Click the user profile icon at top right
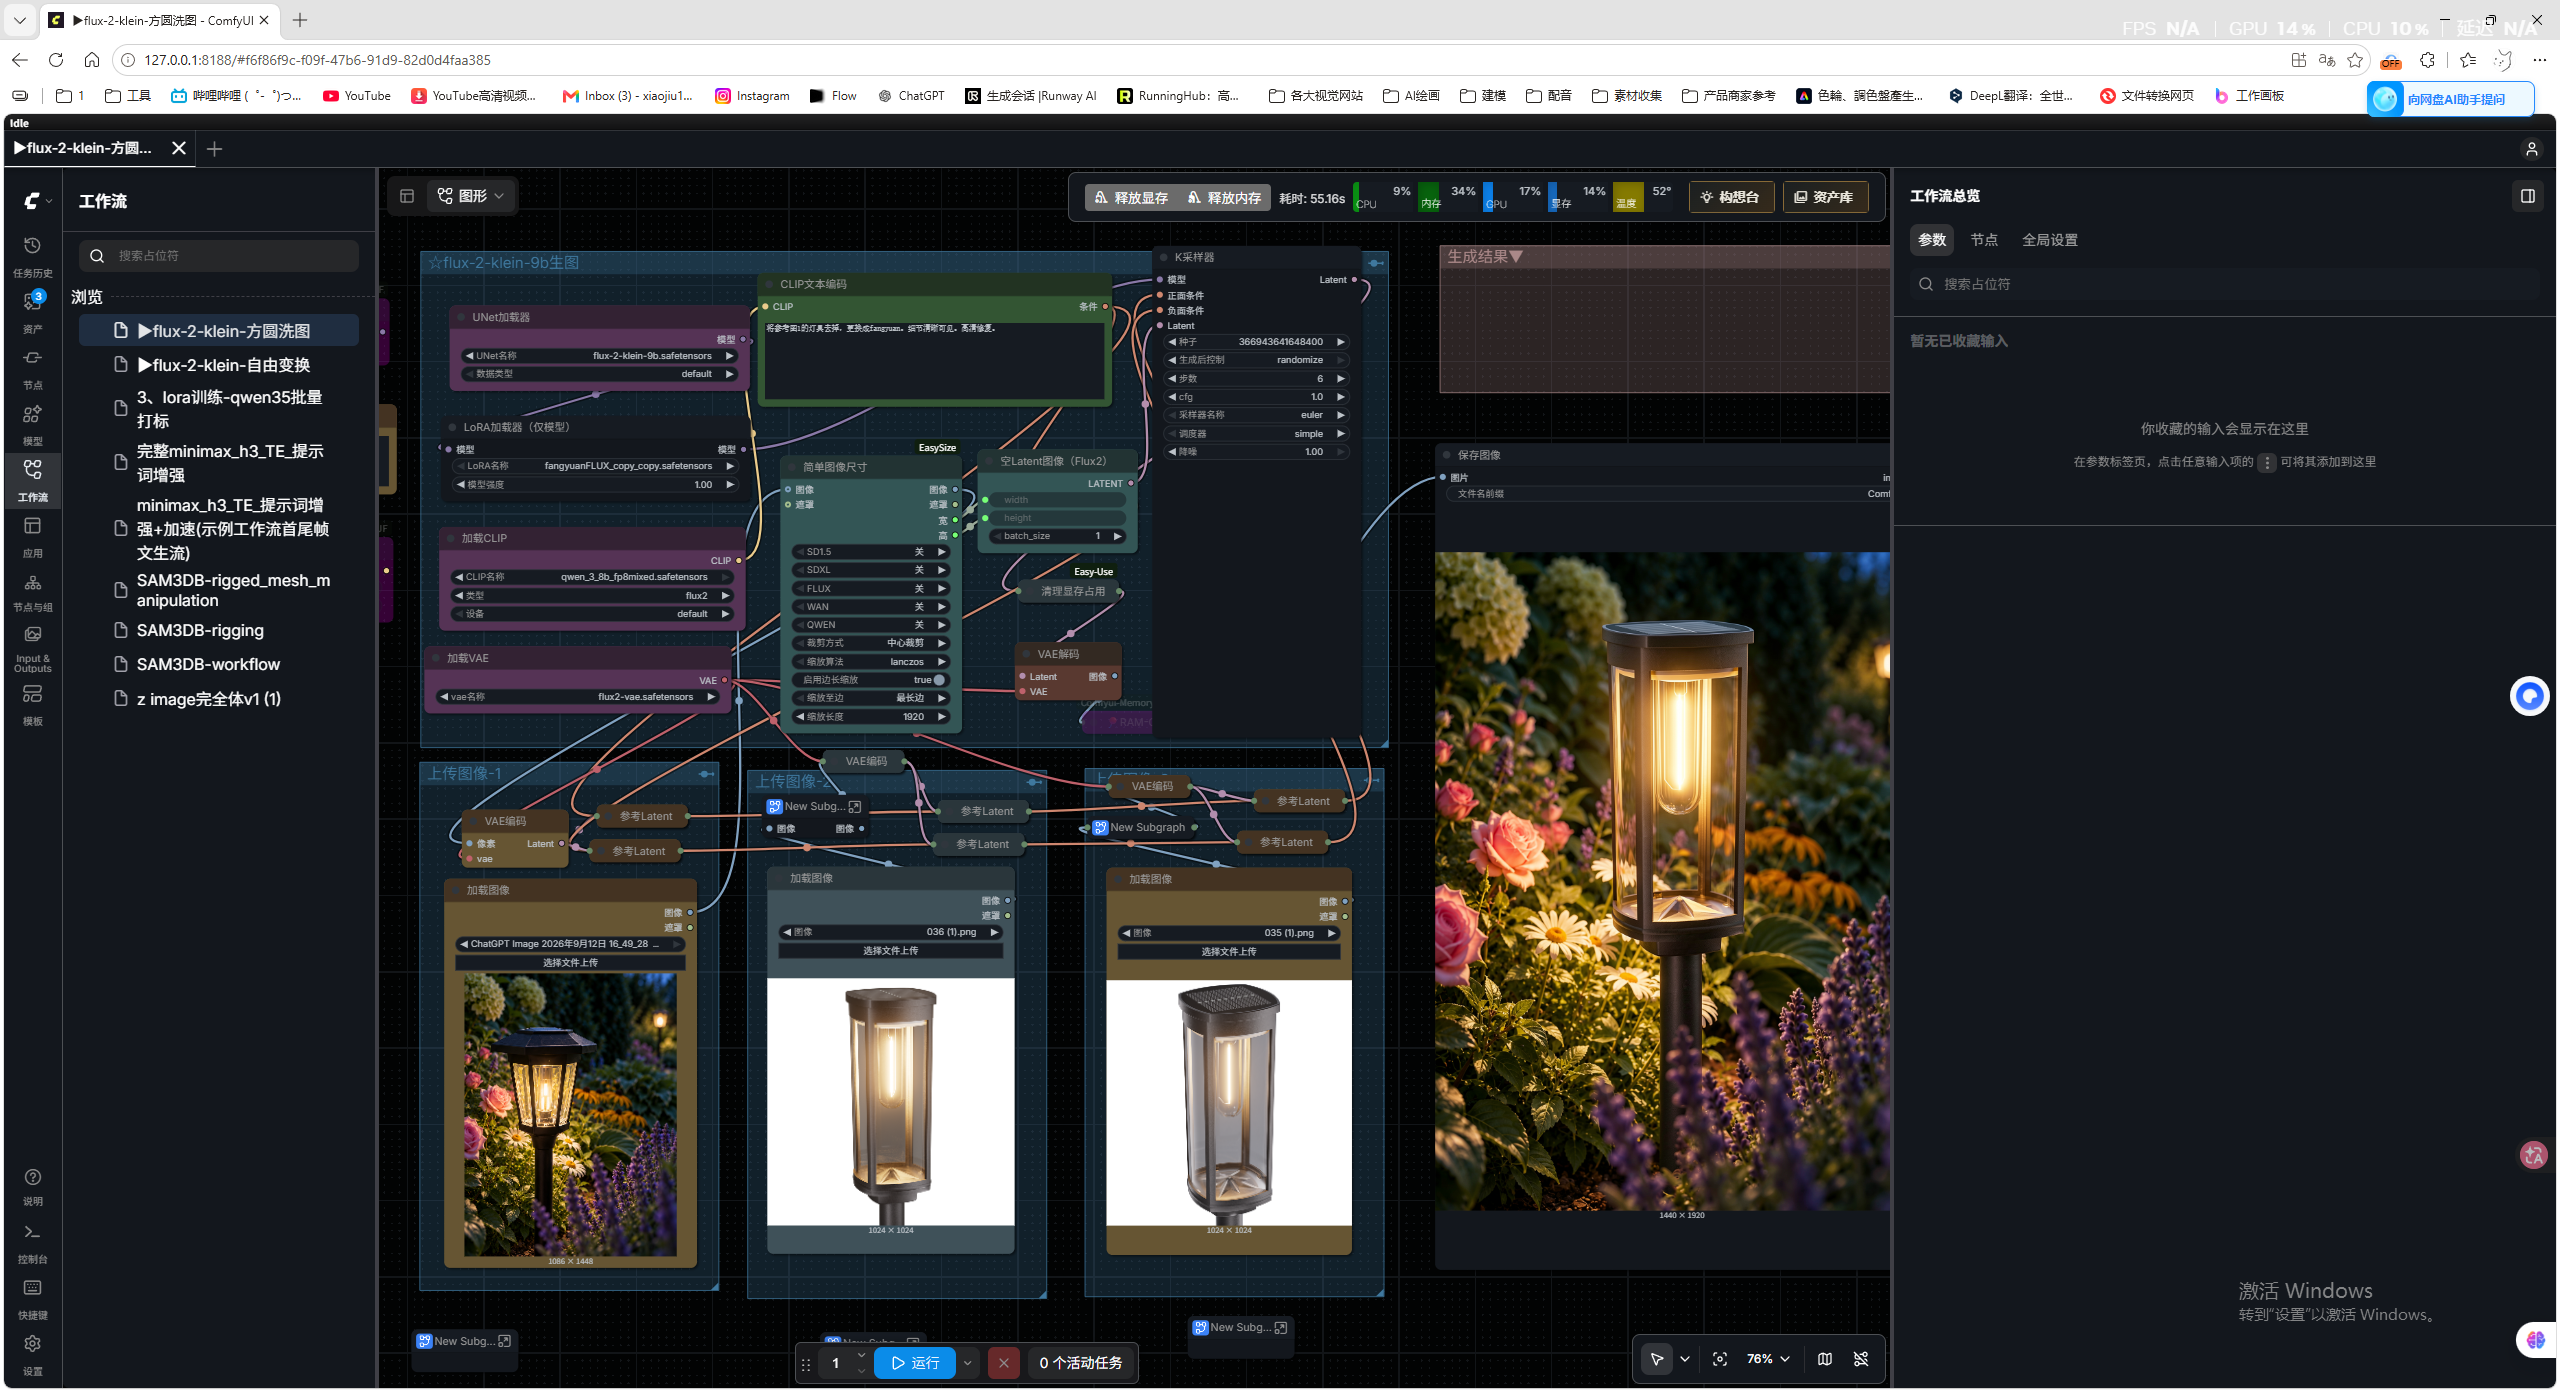Image resolution: width=2560 pixels, height=1392 pixels. point(2532,149)
